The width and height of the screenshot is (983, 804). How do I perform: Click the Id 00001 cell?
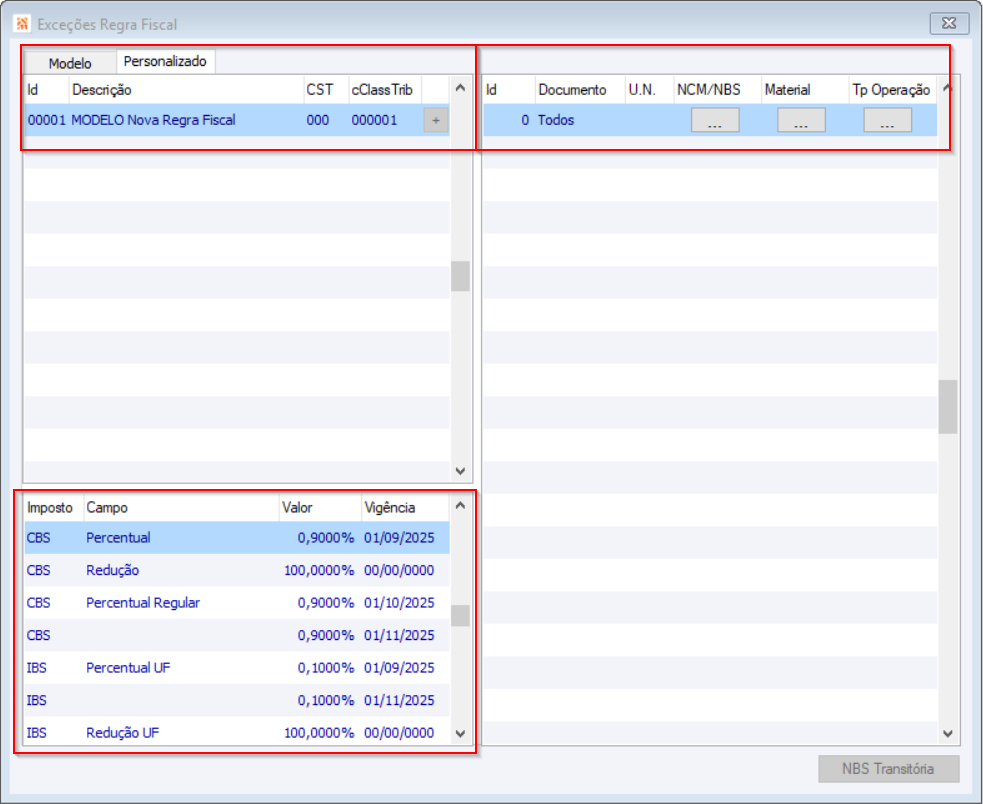46,120
